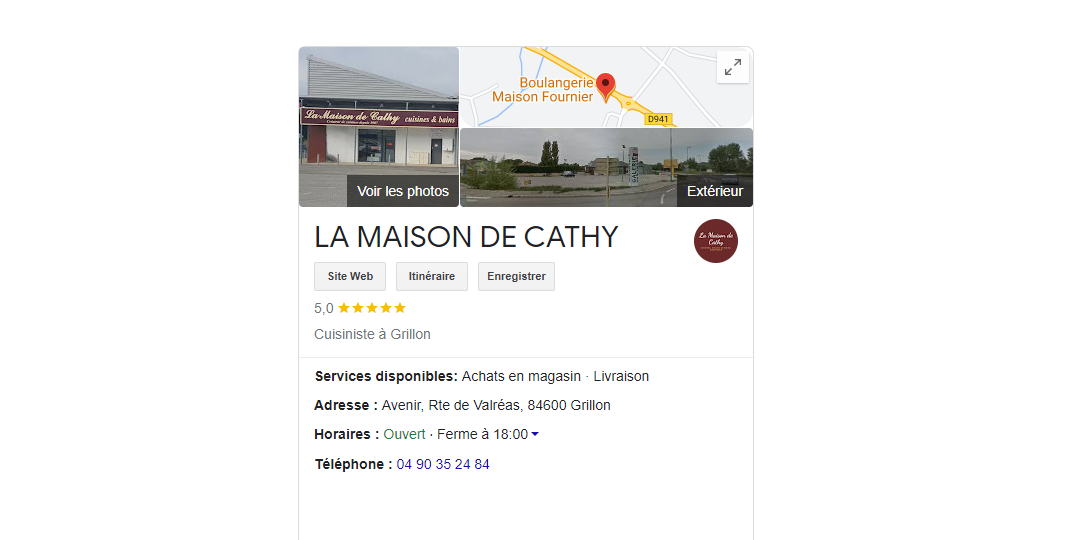Call the phone number 04 90 35 24 84
The image size is (1080, 540).
pos(443,464)
